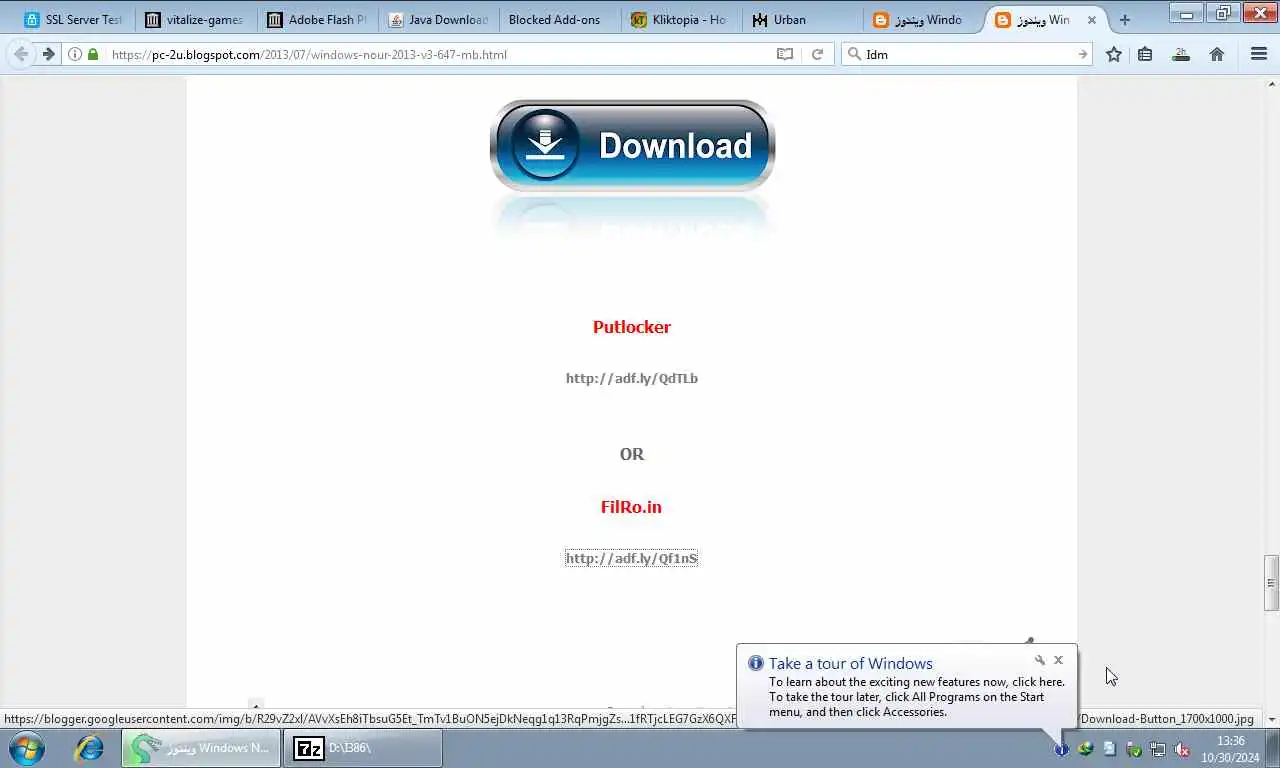Click the Show Desktop strip

coord(1273,749)
